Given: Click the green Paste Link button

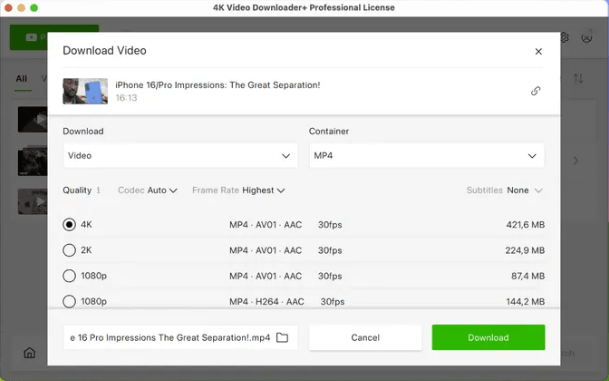Looking at the screenshot, I should pyautogui.click(x=28, y=37).
